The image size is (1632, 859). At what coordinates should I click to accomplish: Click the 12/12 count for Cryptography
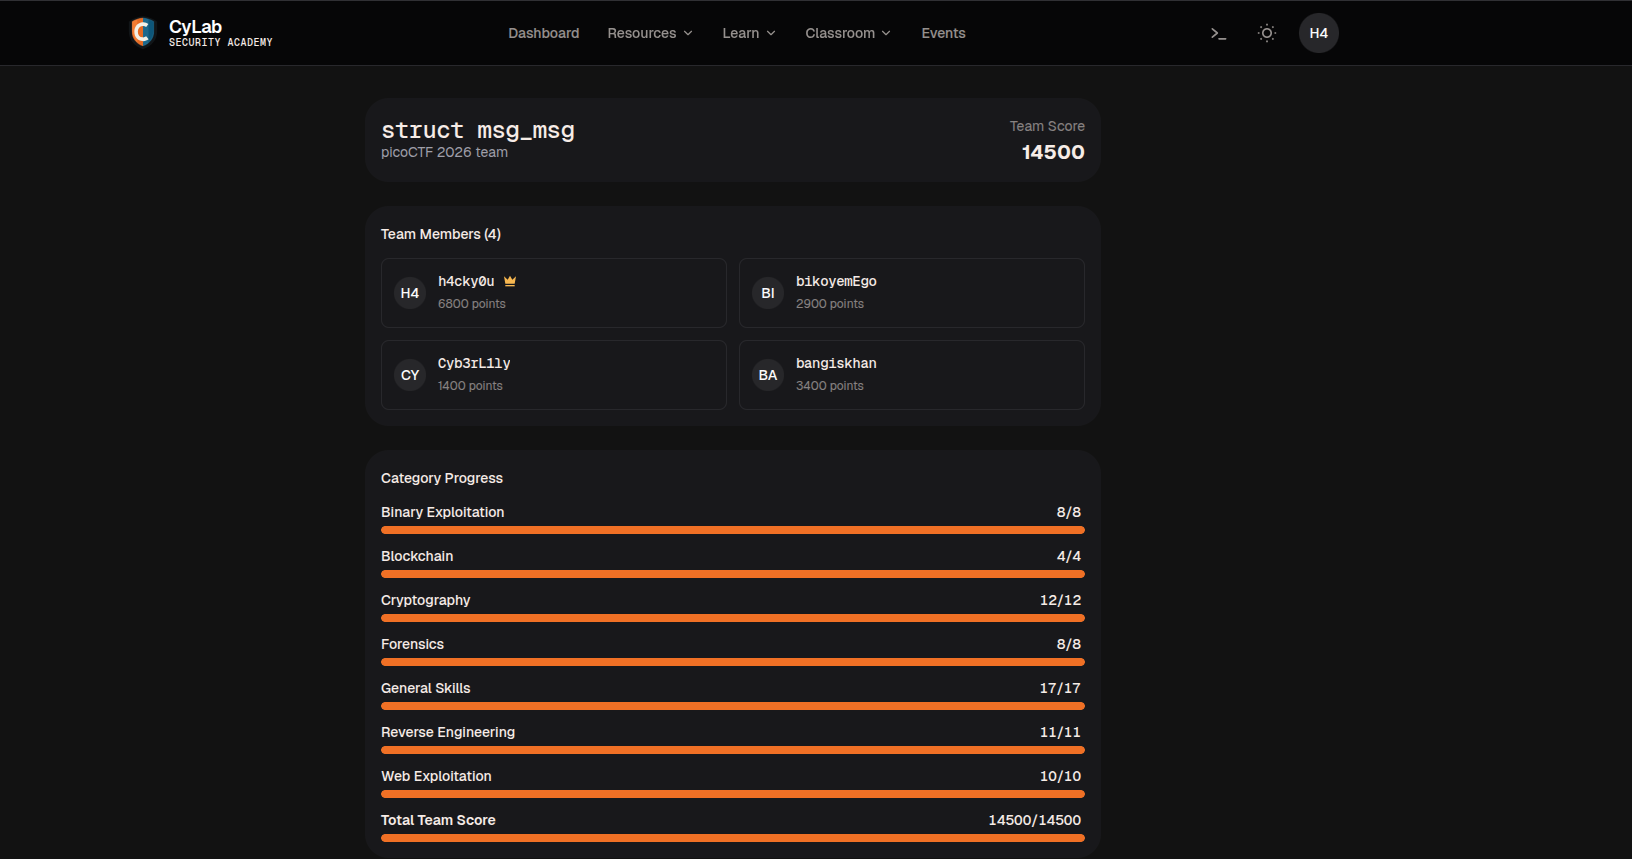1061,600
